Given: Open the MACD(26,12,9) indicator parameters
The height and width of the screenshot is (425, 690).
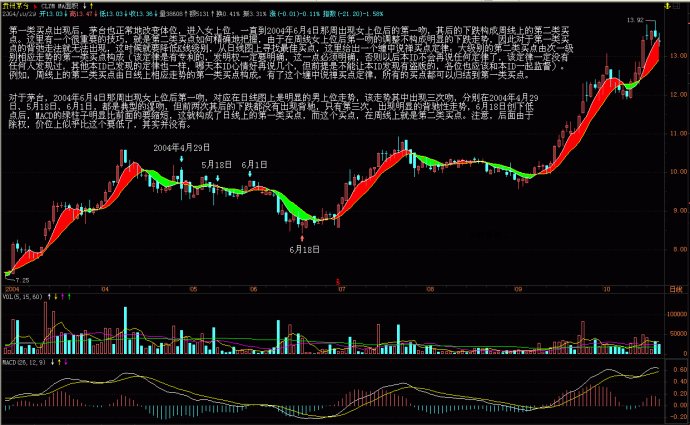Looking at the screenshot, I should [x=24, y=363].
